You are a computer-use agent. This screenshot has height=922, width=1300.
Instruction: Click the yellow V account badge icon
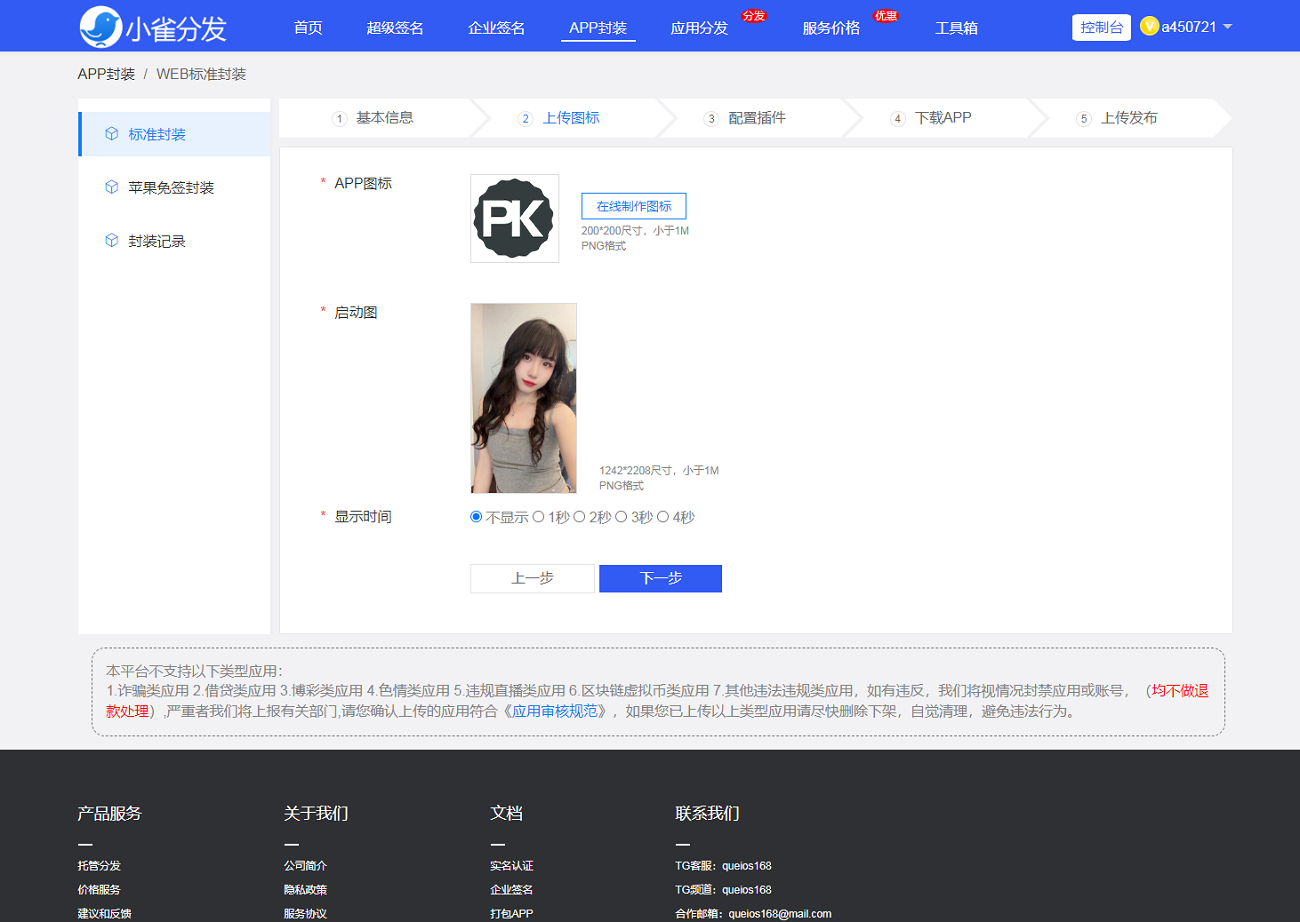point(1149,26)
